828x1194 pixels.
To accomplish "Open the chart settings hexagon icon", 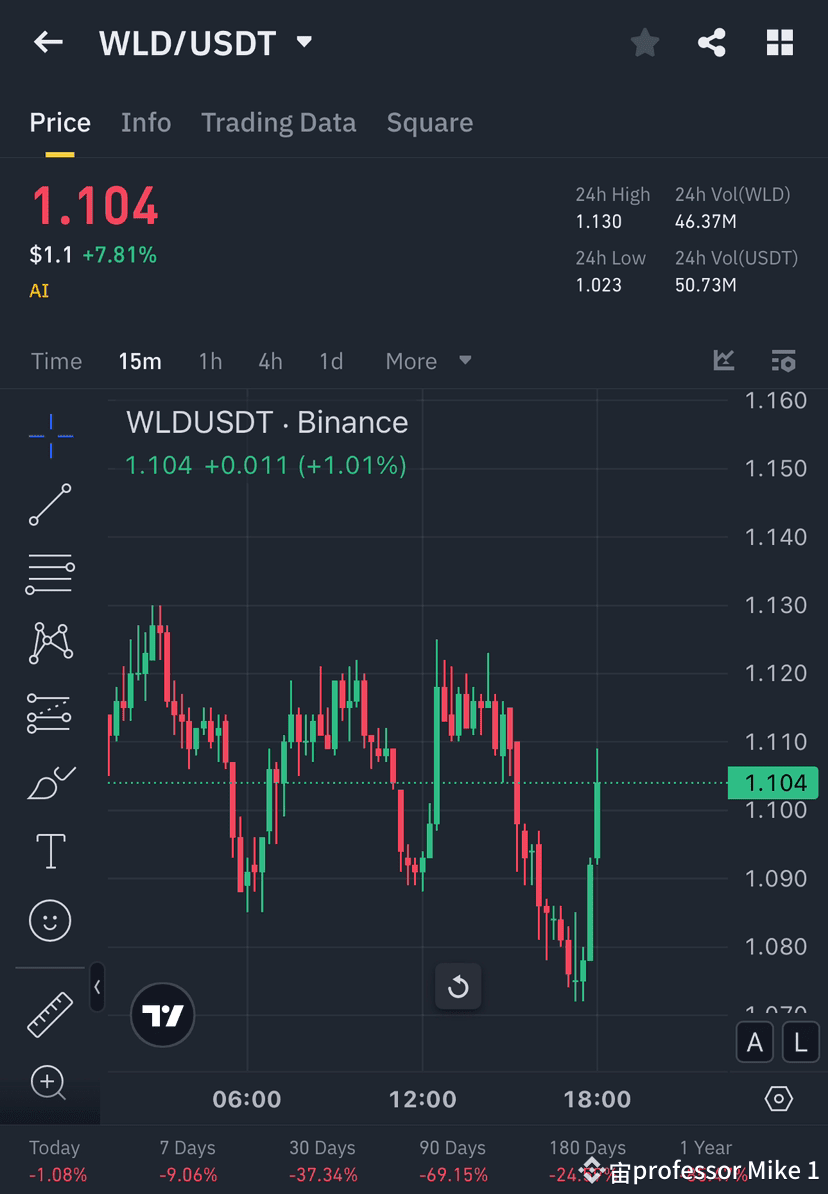I will pos(780,1098).
